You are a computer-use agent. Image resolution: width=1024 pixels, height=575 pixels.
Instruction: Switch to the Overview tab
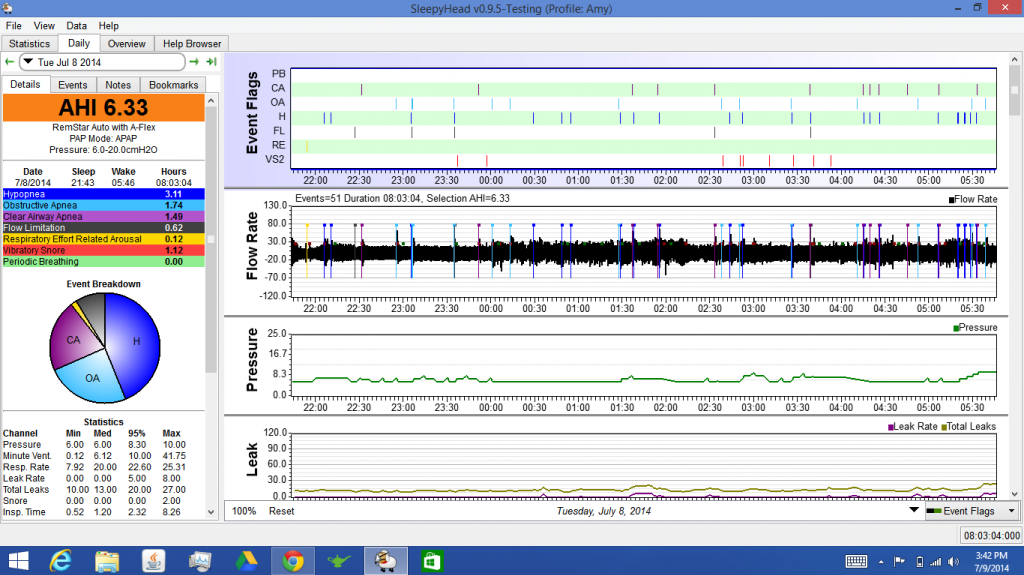tap(127, 44)
